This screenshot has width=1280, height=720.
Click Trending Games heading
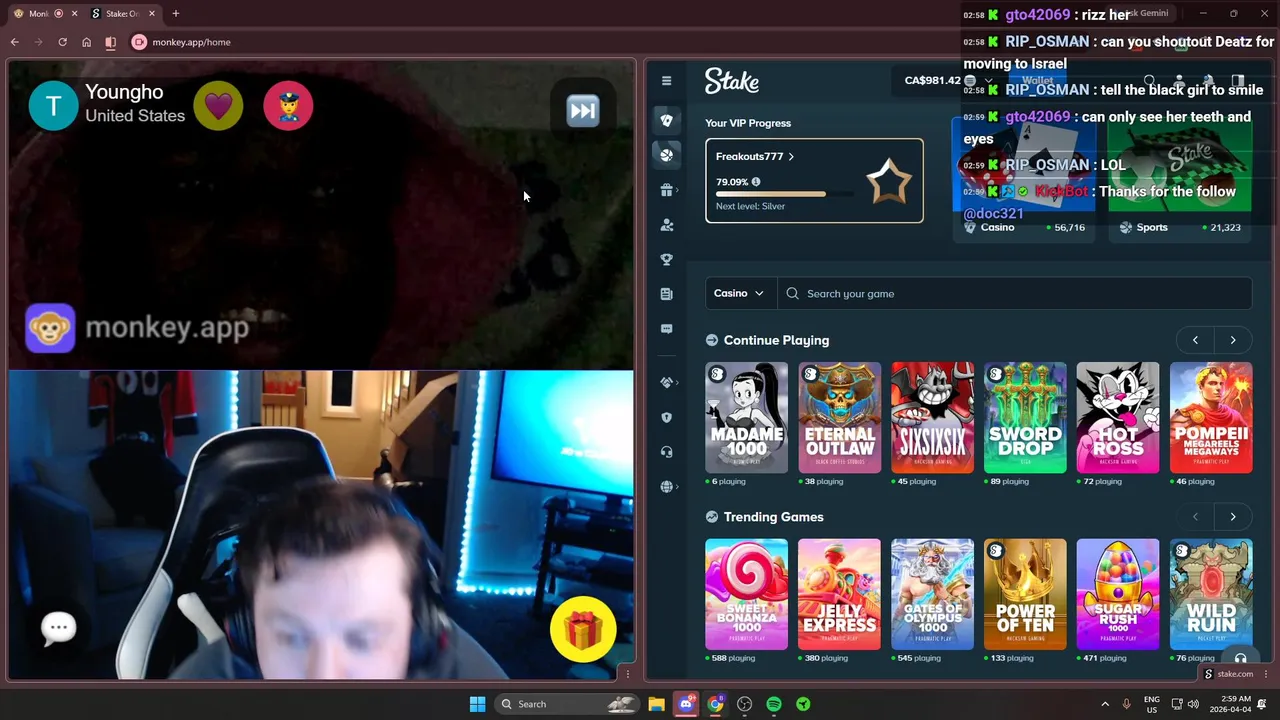(x=773, y=517)
